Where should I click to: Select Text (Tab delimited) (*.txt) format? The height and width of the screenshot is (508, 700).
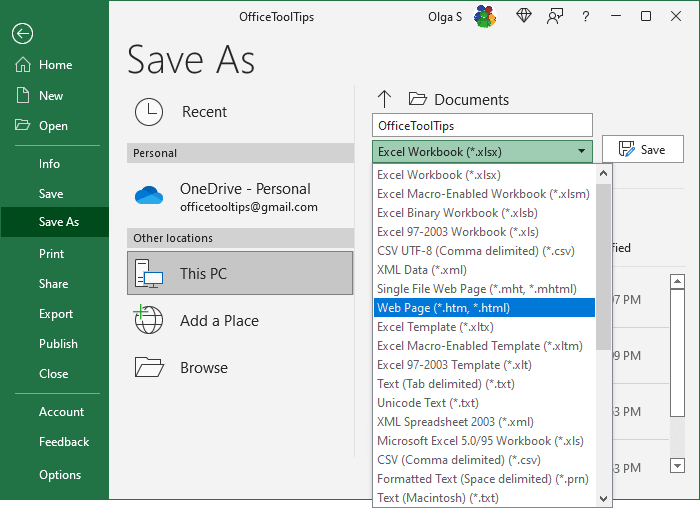[x=484, y=384]
